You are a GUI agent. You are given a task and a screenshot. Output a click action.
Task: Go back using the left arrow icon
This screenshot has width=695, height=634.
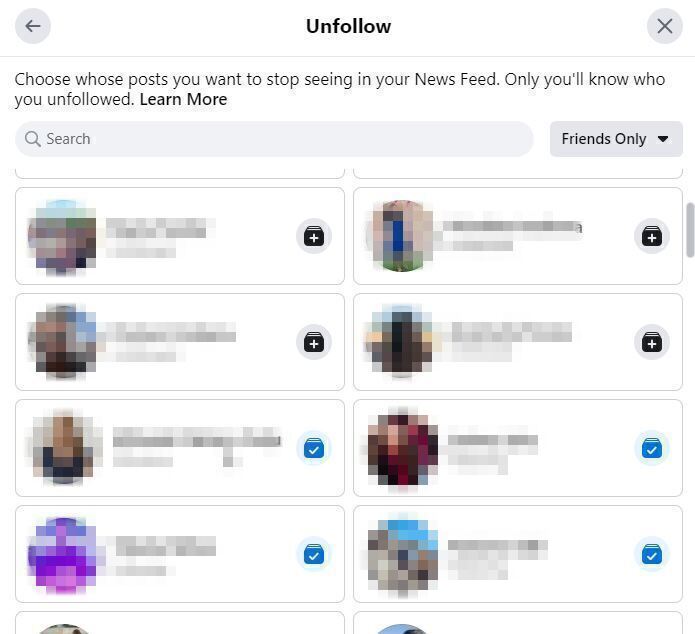33,26
